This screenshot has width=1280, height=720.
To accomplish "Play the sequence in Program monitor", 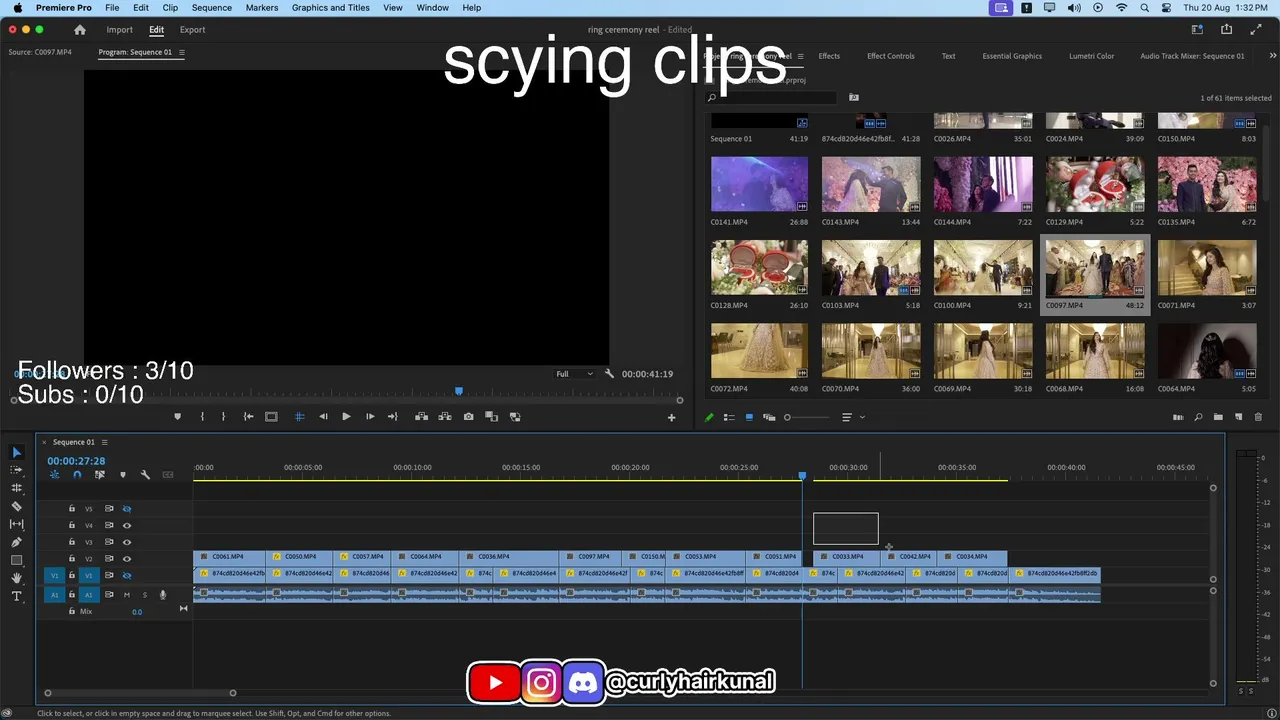I will 346,417.
